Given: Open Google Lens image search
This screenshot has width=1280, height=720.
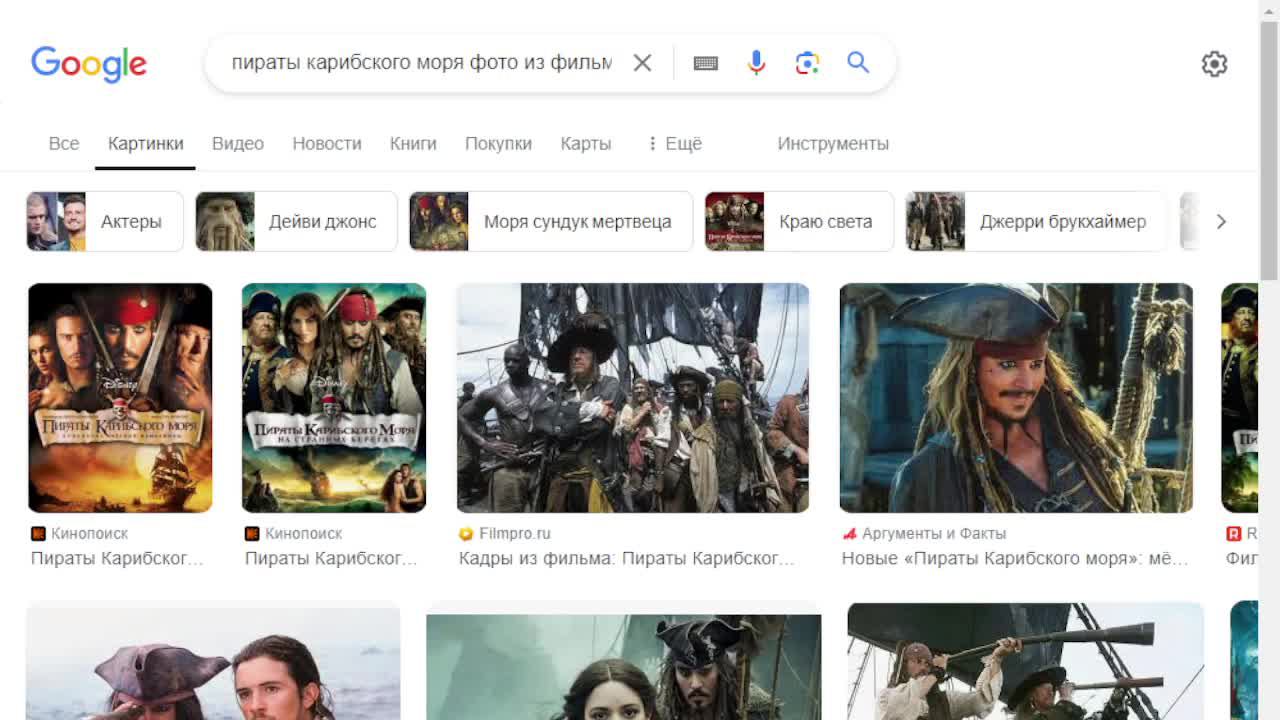Looking at the screenshot, I should point(807,63).
